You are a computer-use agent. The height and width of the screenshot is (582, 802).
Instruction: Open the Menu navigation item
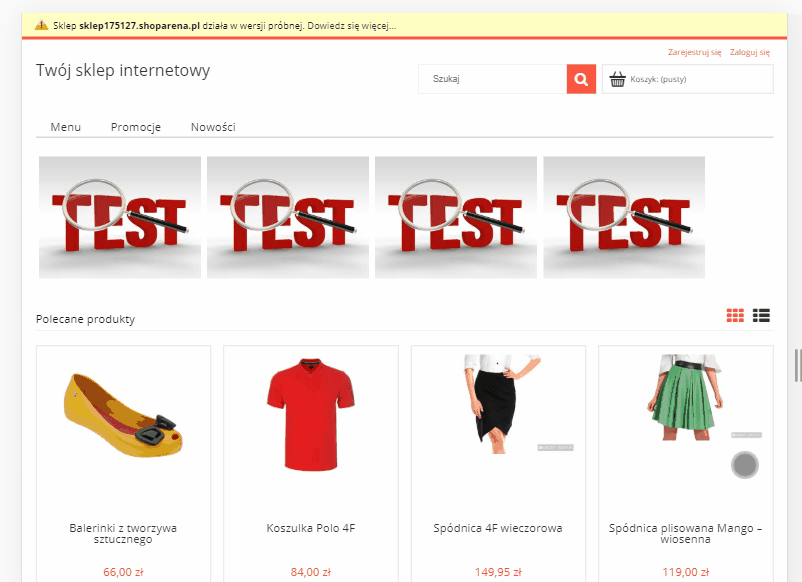(66, 127)
